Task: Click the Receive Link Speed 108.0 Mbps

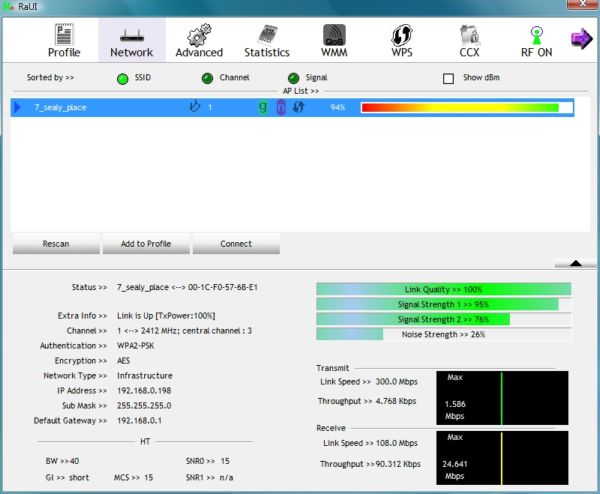Action: [x=396, y=443]
